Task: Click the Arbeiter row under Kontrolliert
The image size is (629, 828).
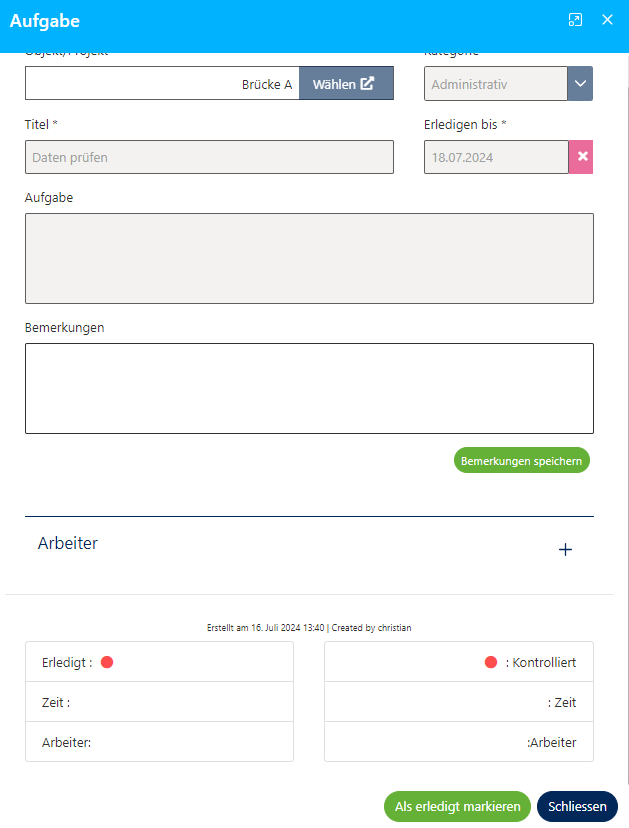Action: [459, 742]
